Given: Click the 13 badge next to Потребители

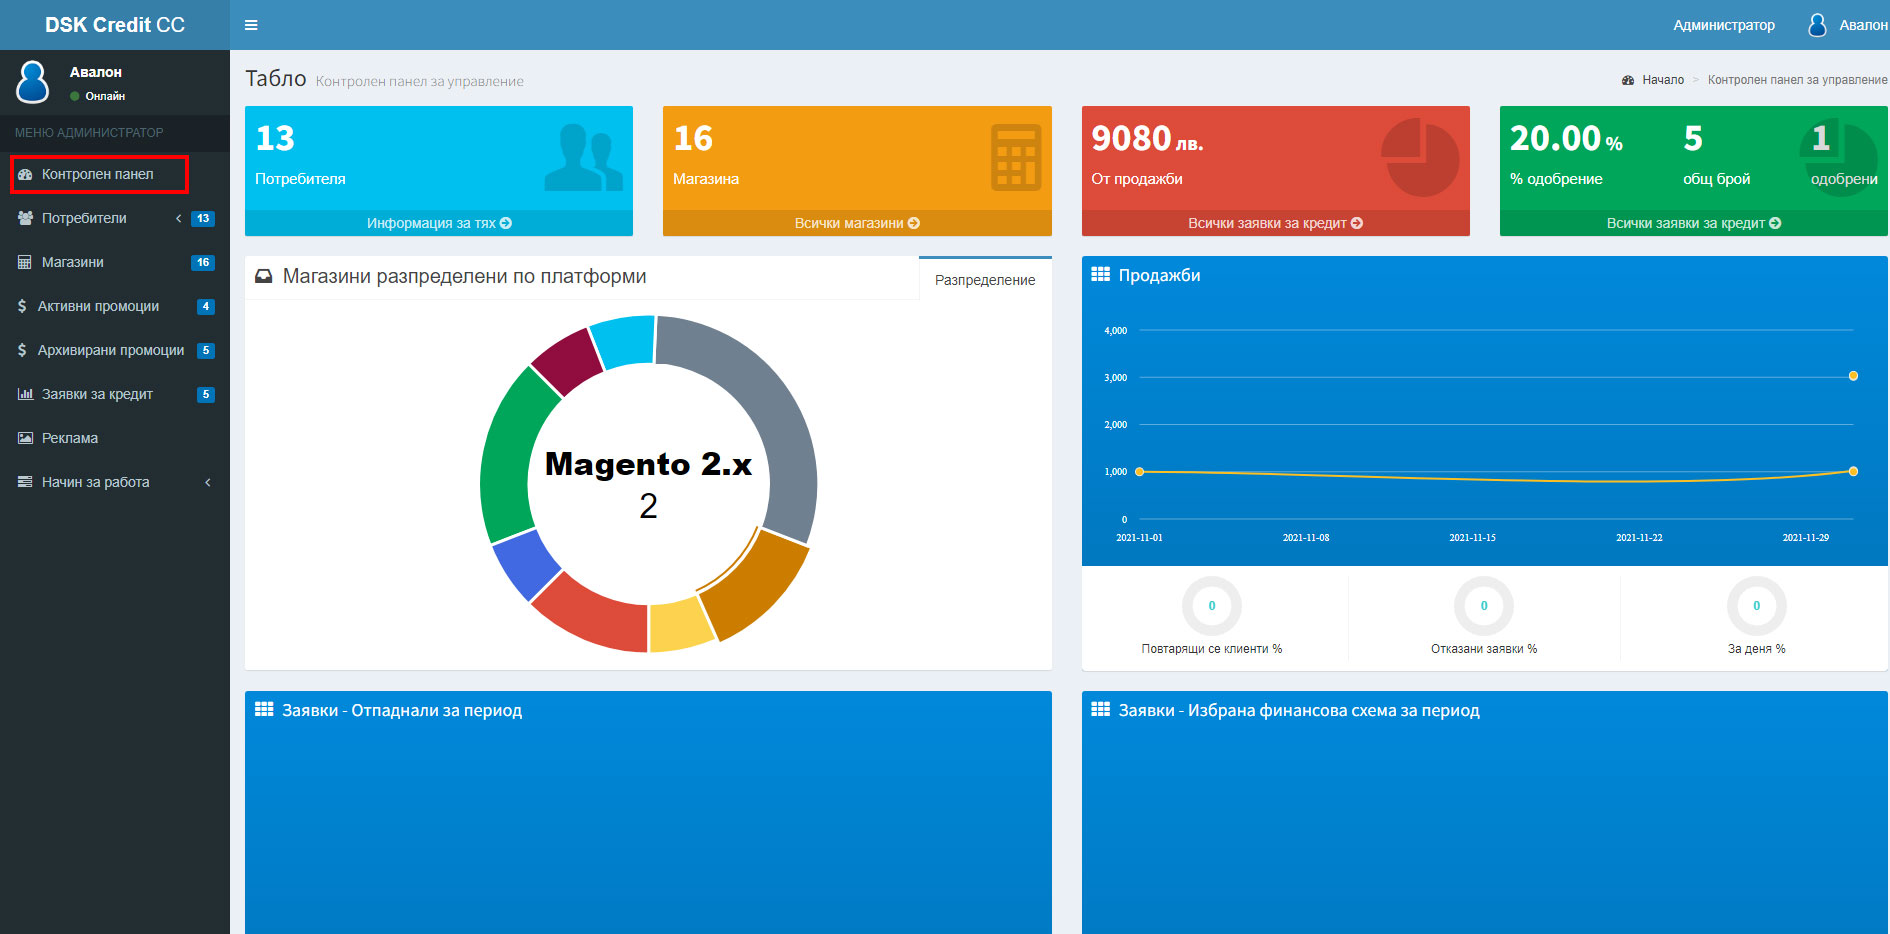Looking at the screenshot, I should coord(203,218).
